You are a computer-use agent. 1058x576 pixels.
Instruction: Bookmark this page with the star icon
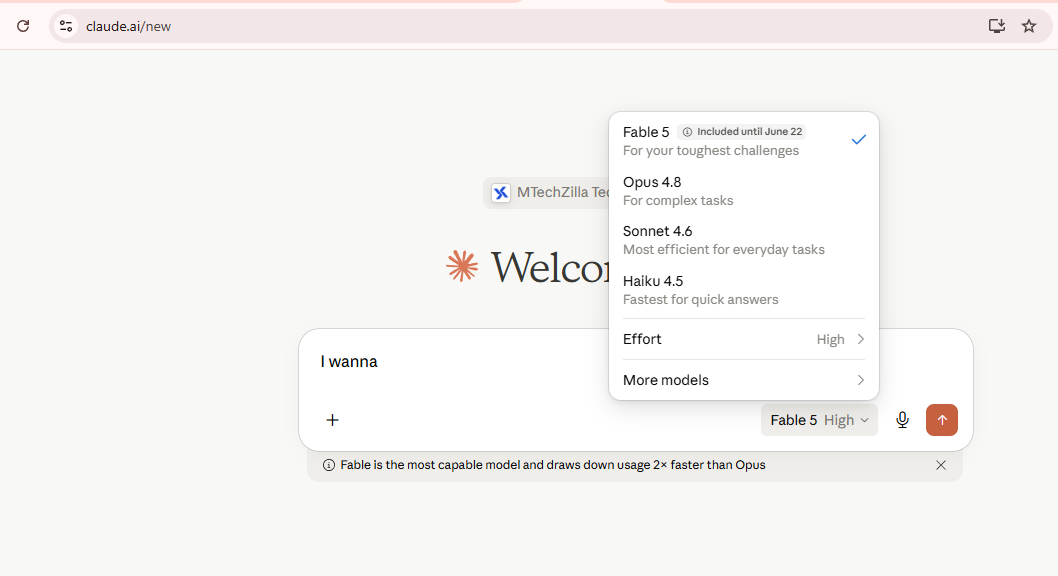(x=1028, y=26)
